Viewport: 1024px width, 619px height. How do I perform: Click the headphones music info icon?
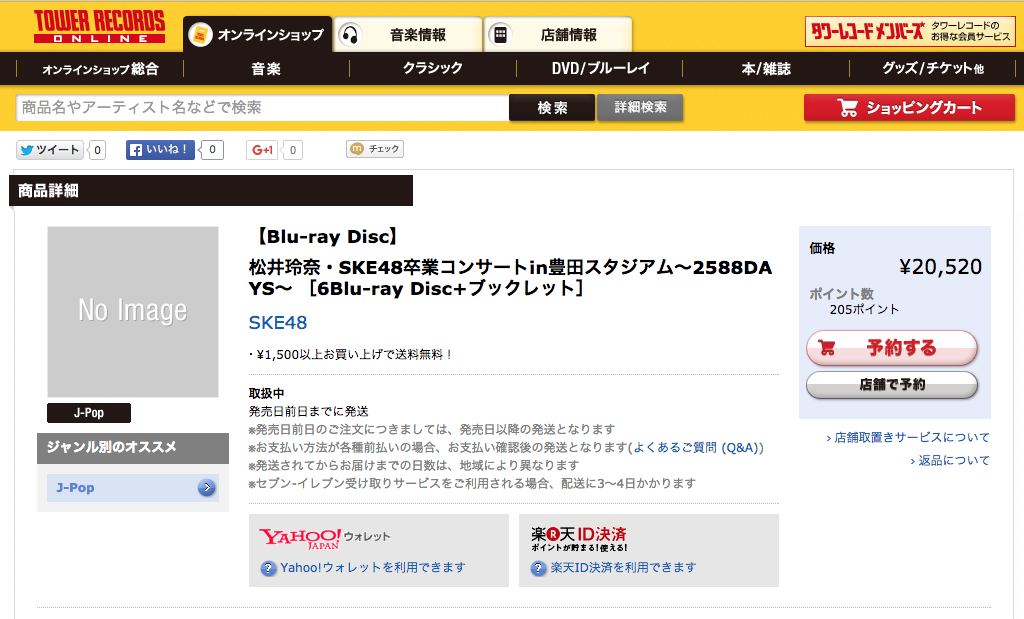coord(351,35)
